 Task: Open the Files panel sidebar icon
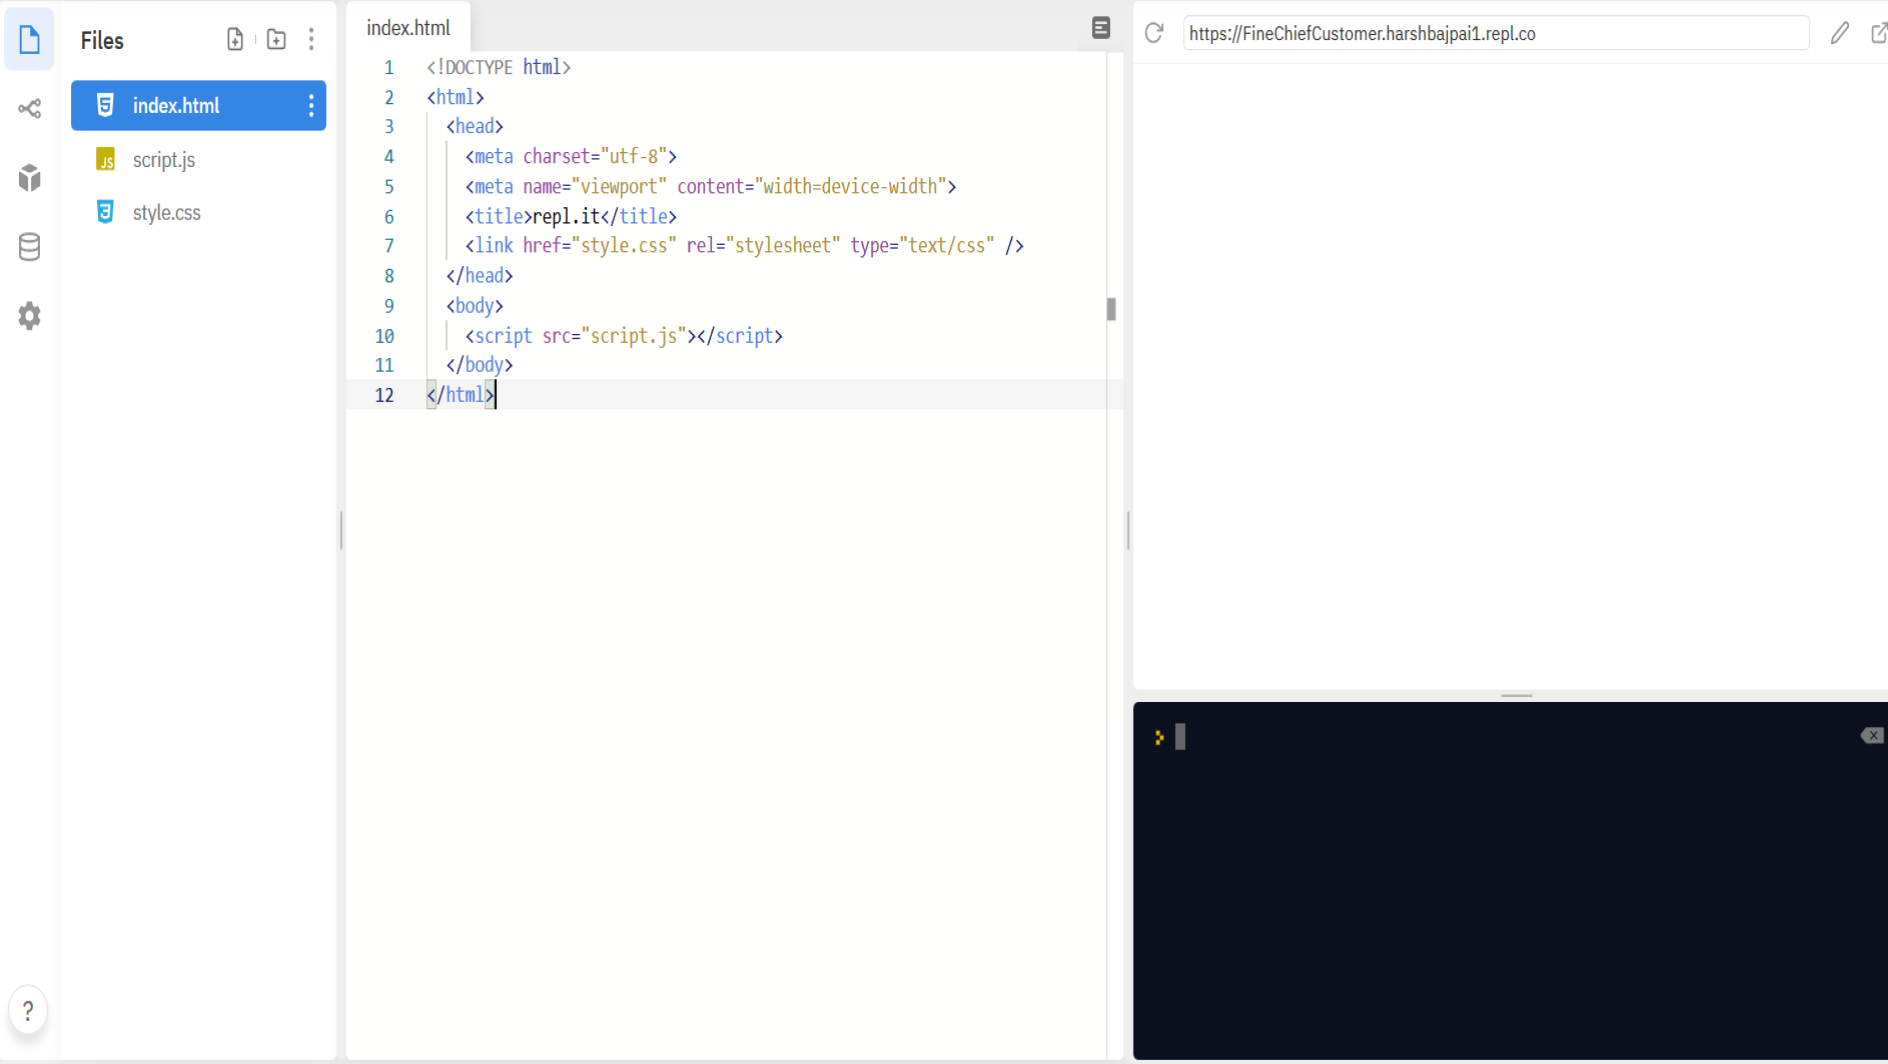tap(29, 40)
